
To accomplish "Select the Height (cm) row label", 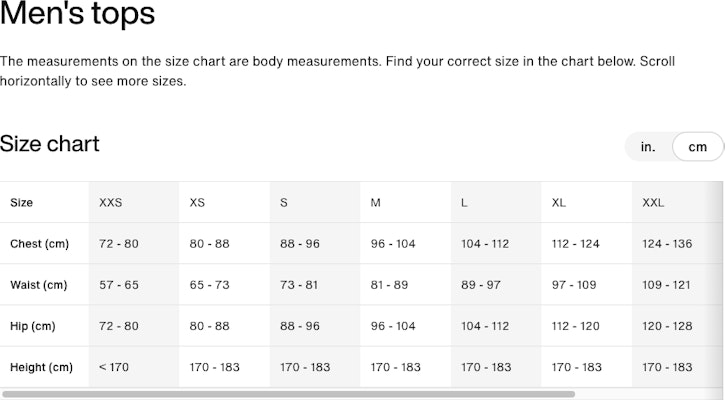I will (x=41, y=367).
